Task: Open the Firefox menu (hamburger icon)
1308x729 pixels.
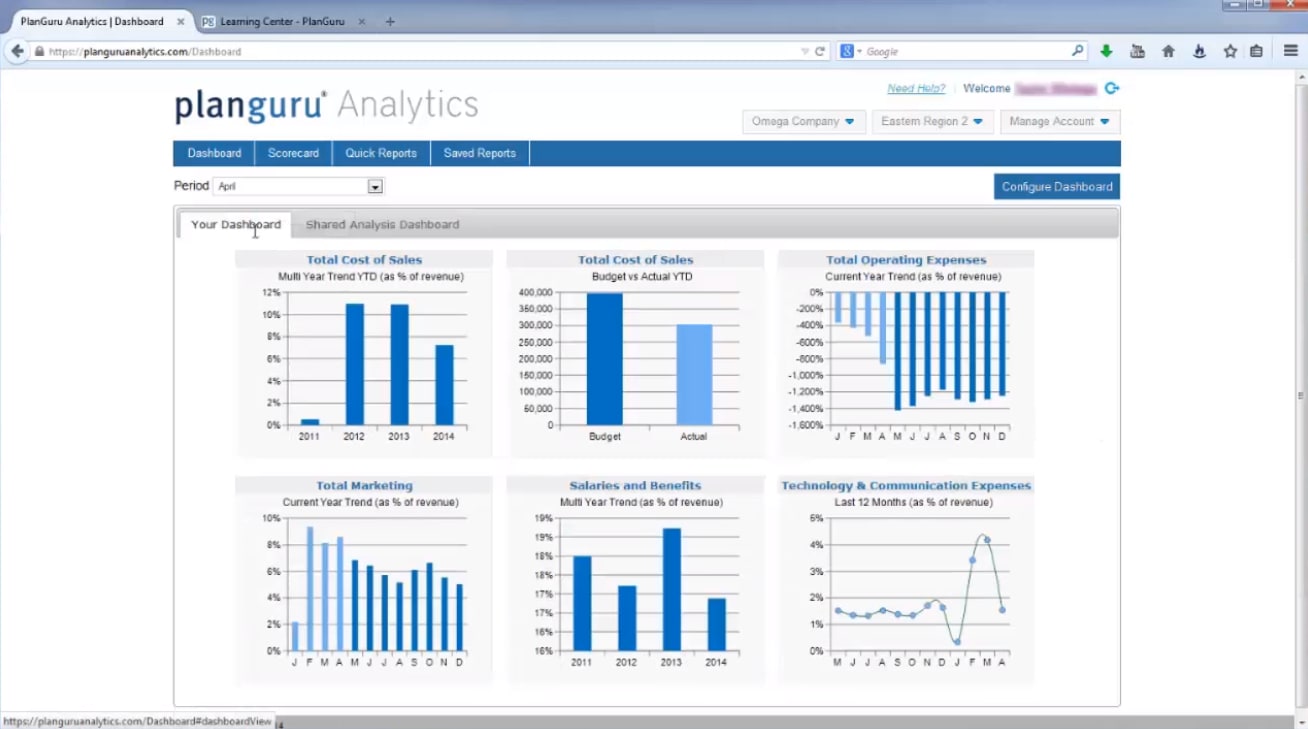Action: 1291,50
